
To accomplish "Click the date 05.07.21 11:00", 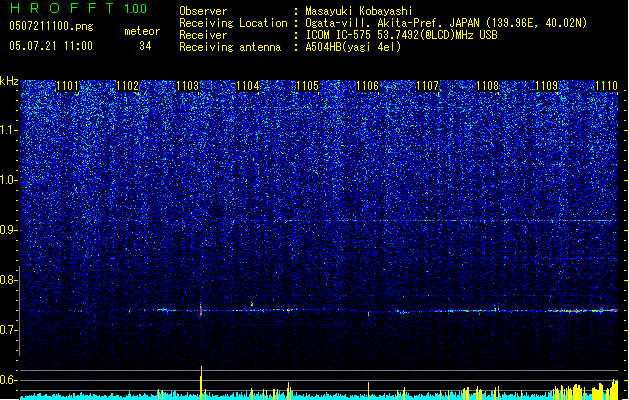I will coord(51,46).
